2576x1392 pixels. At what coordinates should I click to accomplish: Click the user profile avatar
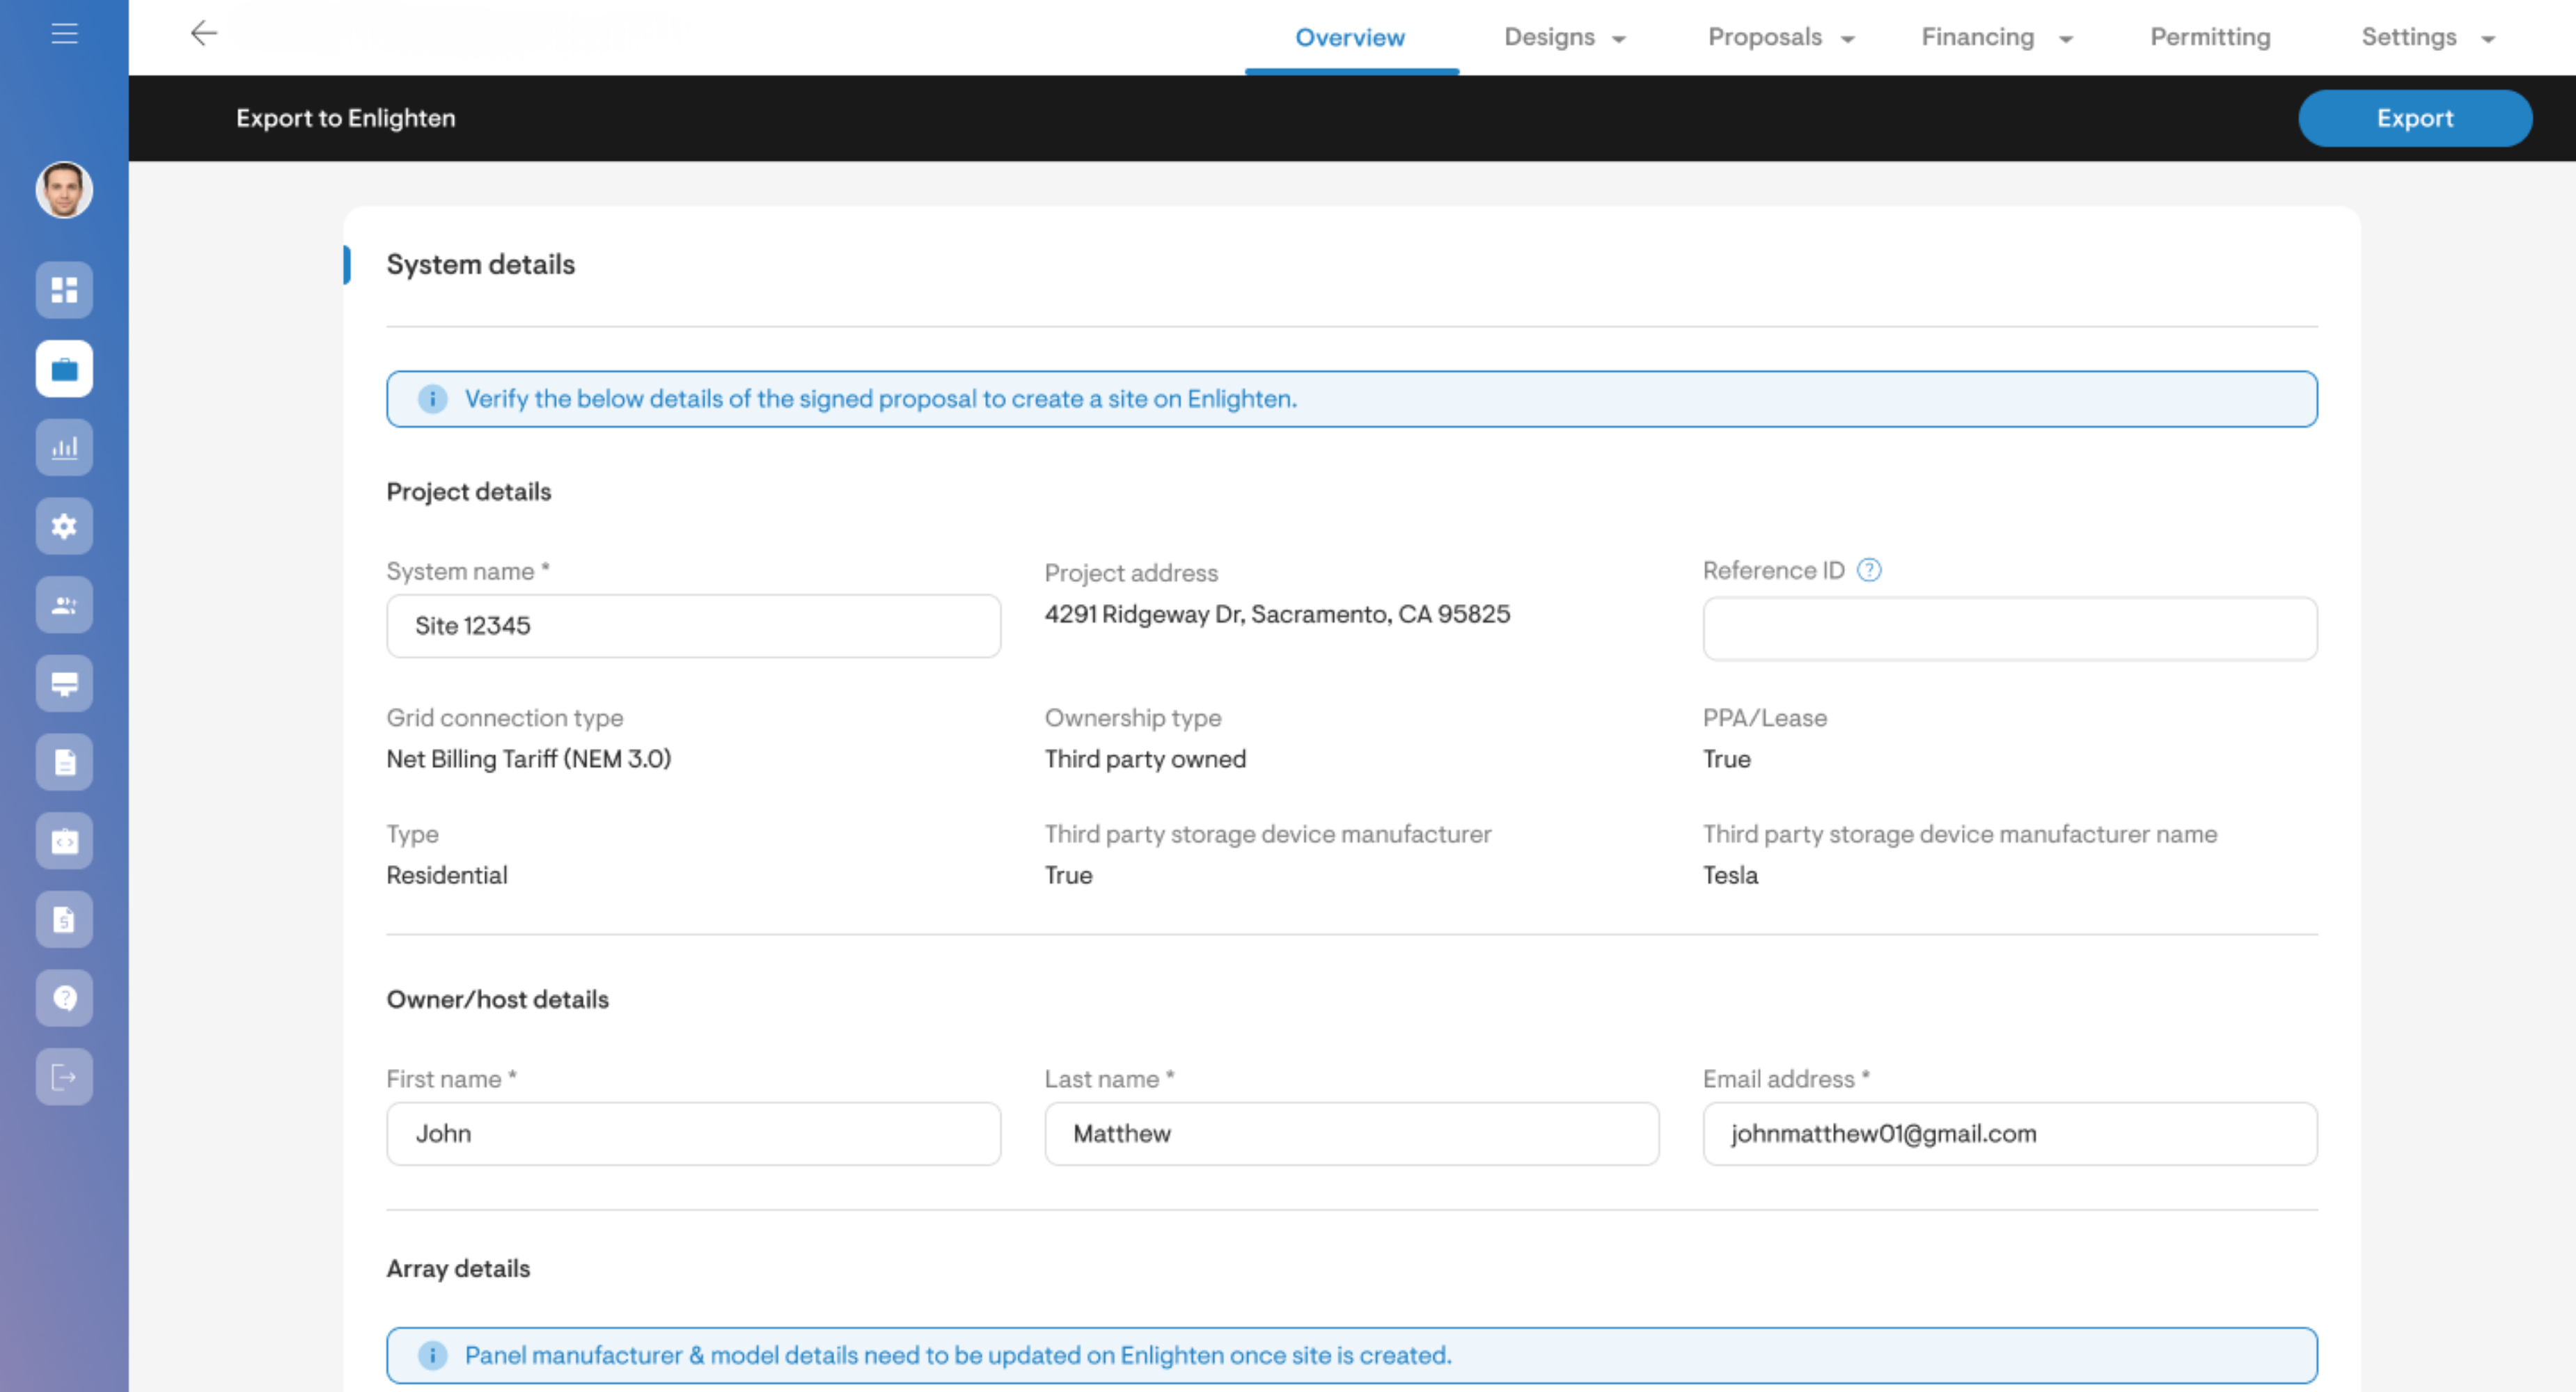click(x=64, y=190)
